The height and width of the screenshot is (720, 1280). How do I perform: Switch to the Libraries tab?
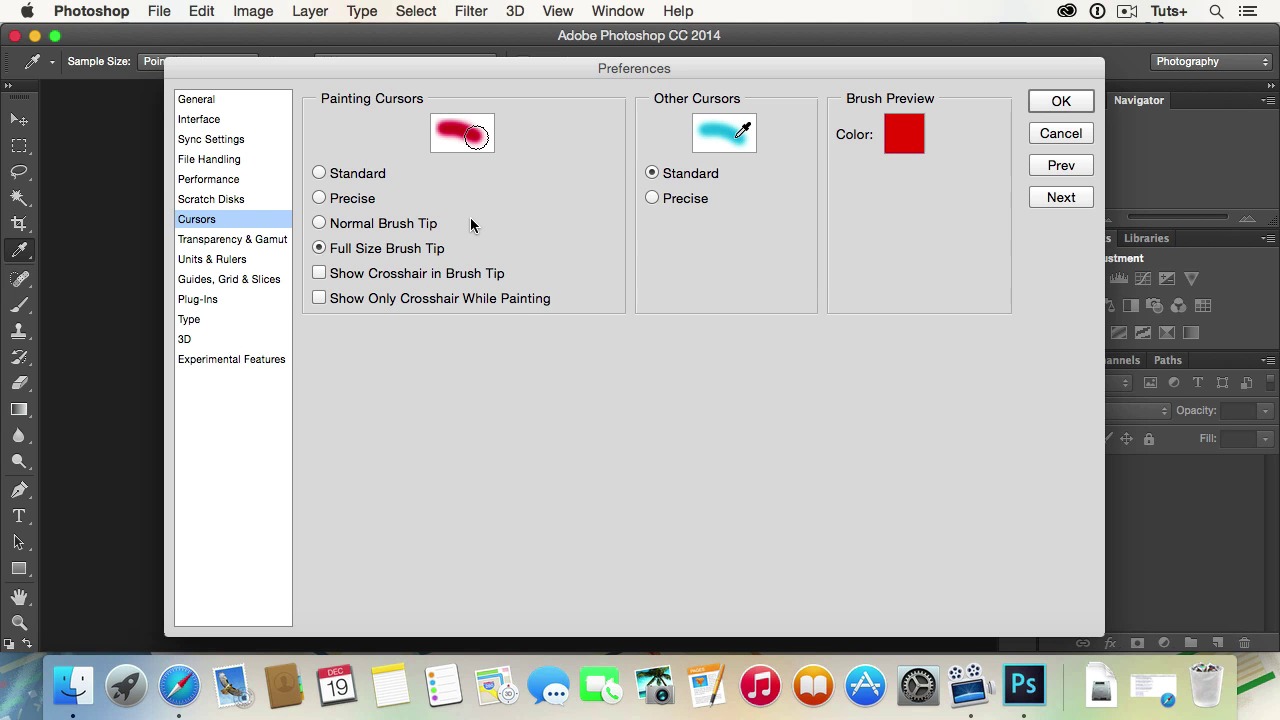1146,238
